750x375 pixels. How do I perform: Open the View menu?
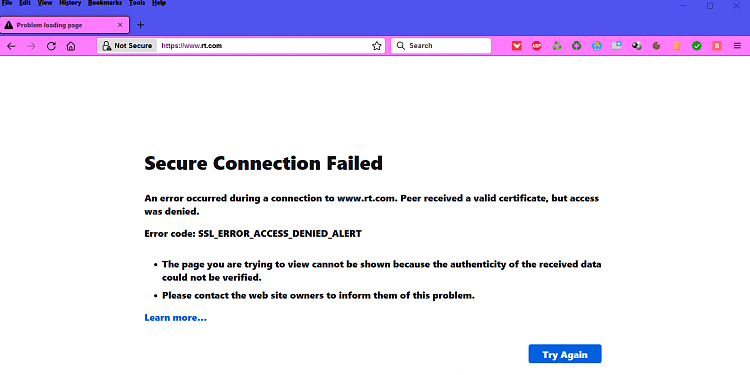tap(45, 3)
